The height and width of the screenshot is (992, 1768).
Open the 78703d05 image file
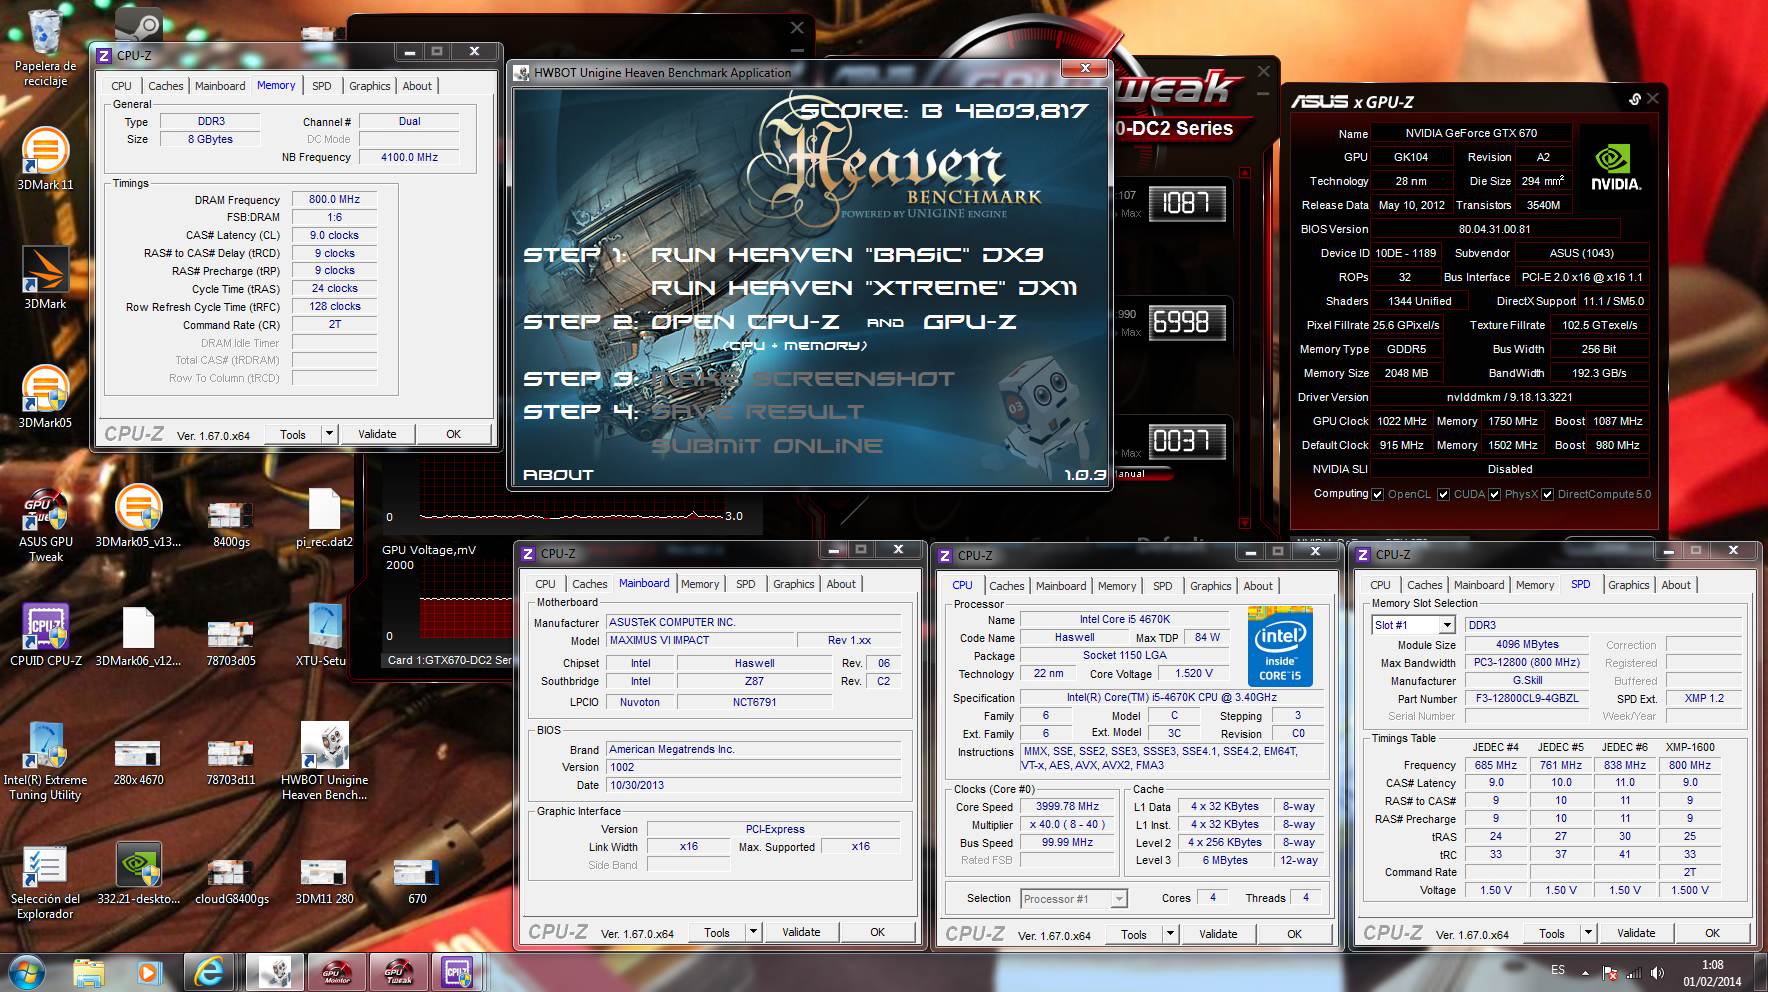pyautogui.click(x=231, y=641)
